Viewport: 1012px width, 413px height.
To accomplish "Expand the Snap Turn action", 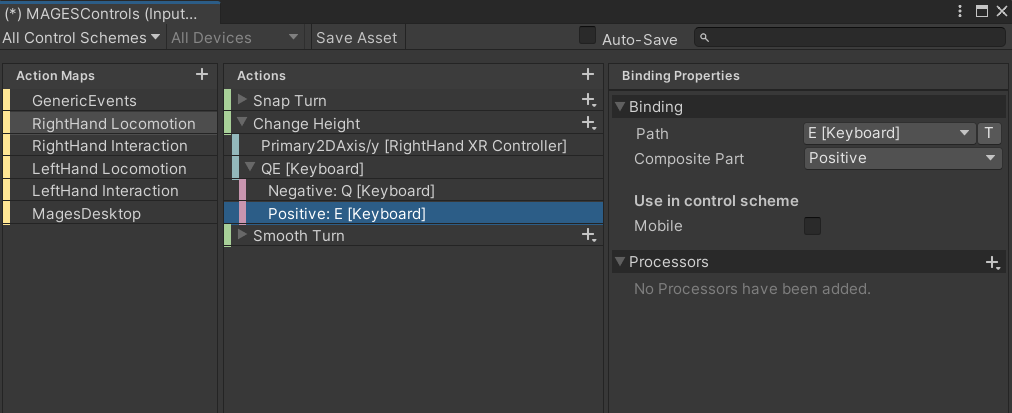I will (x=242, y=100).
